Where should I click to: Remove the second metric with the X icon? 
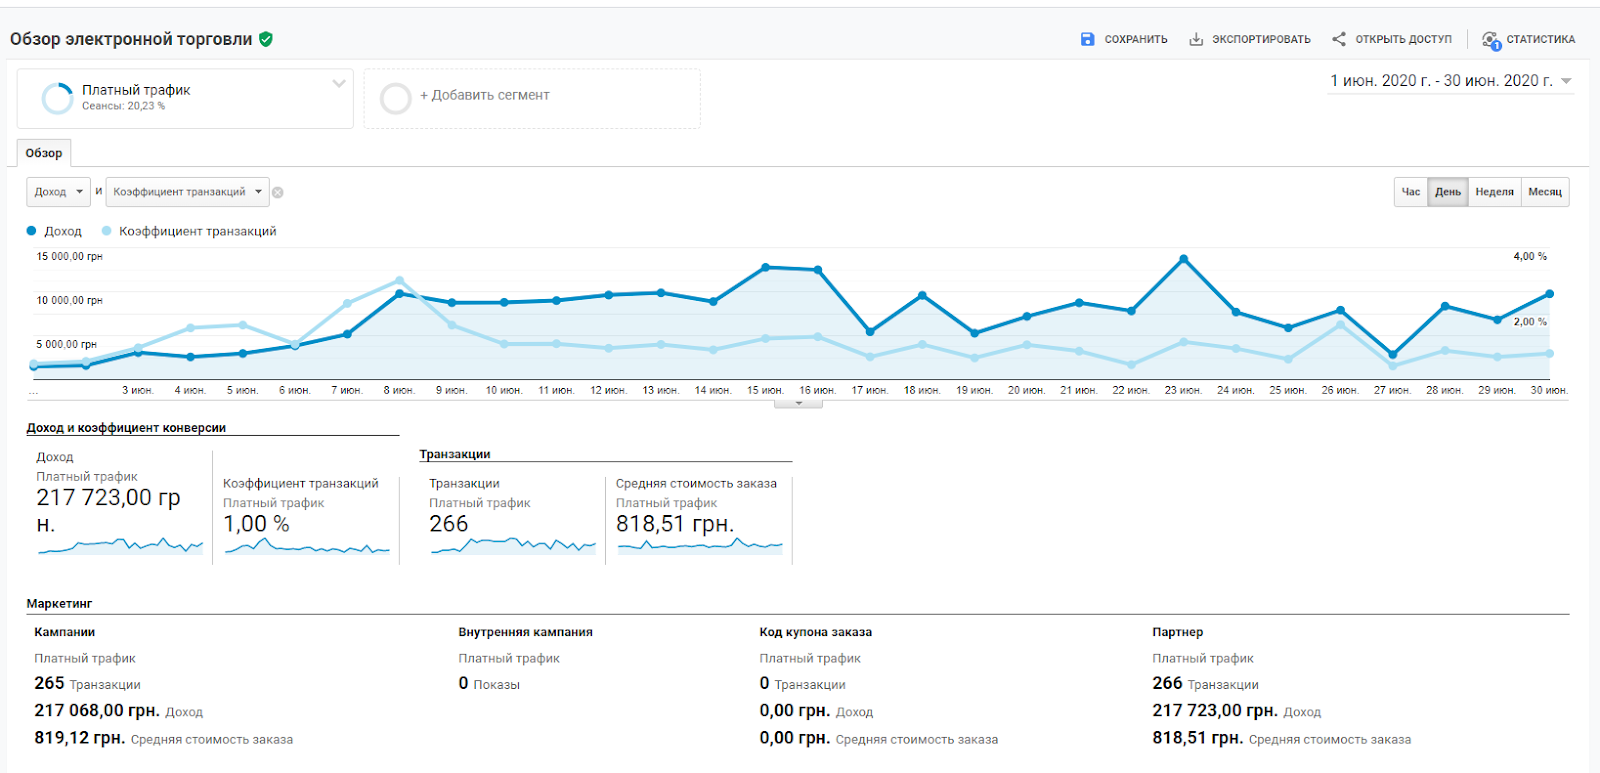[278, 192]
